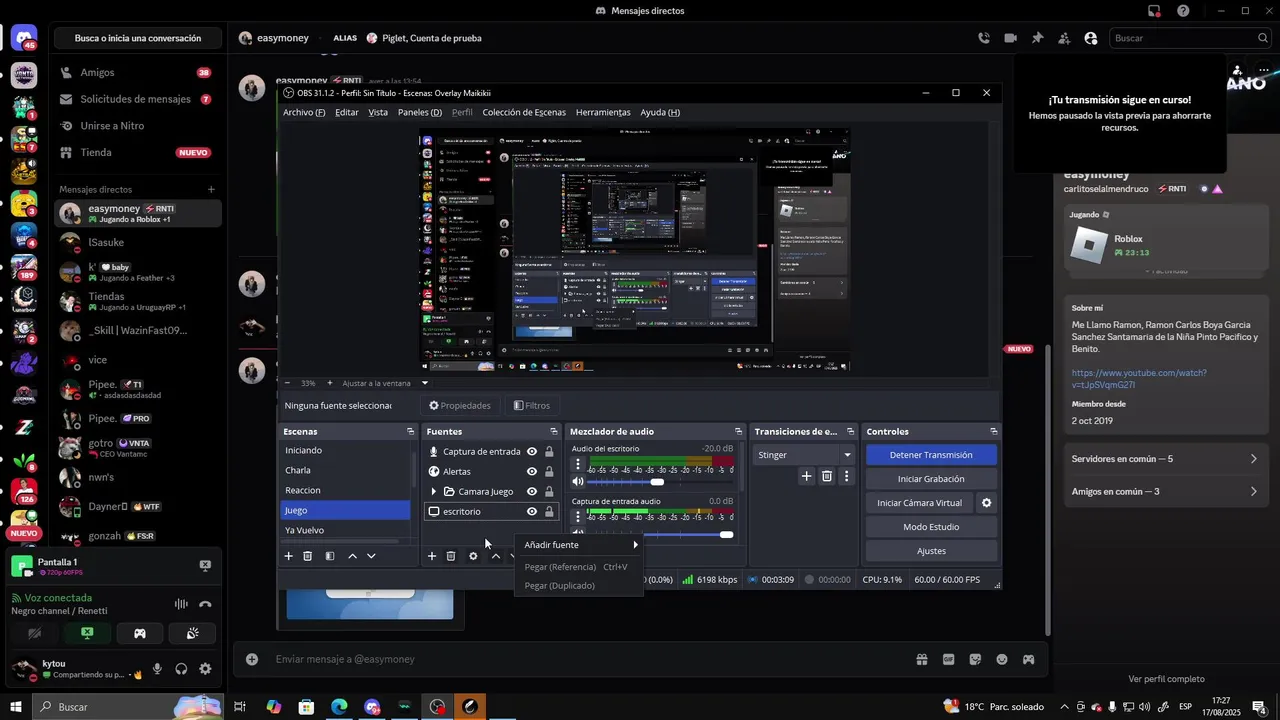Disconnect from the Discord voice channel
The image size is (1280, 720).
coord(205,604)
